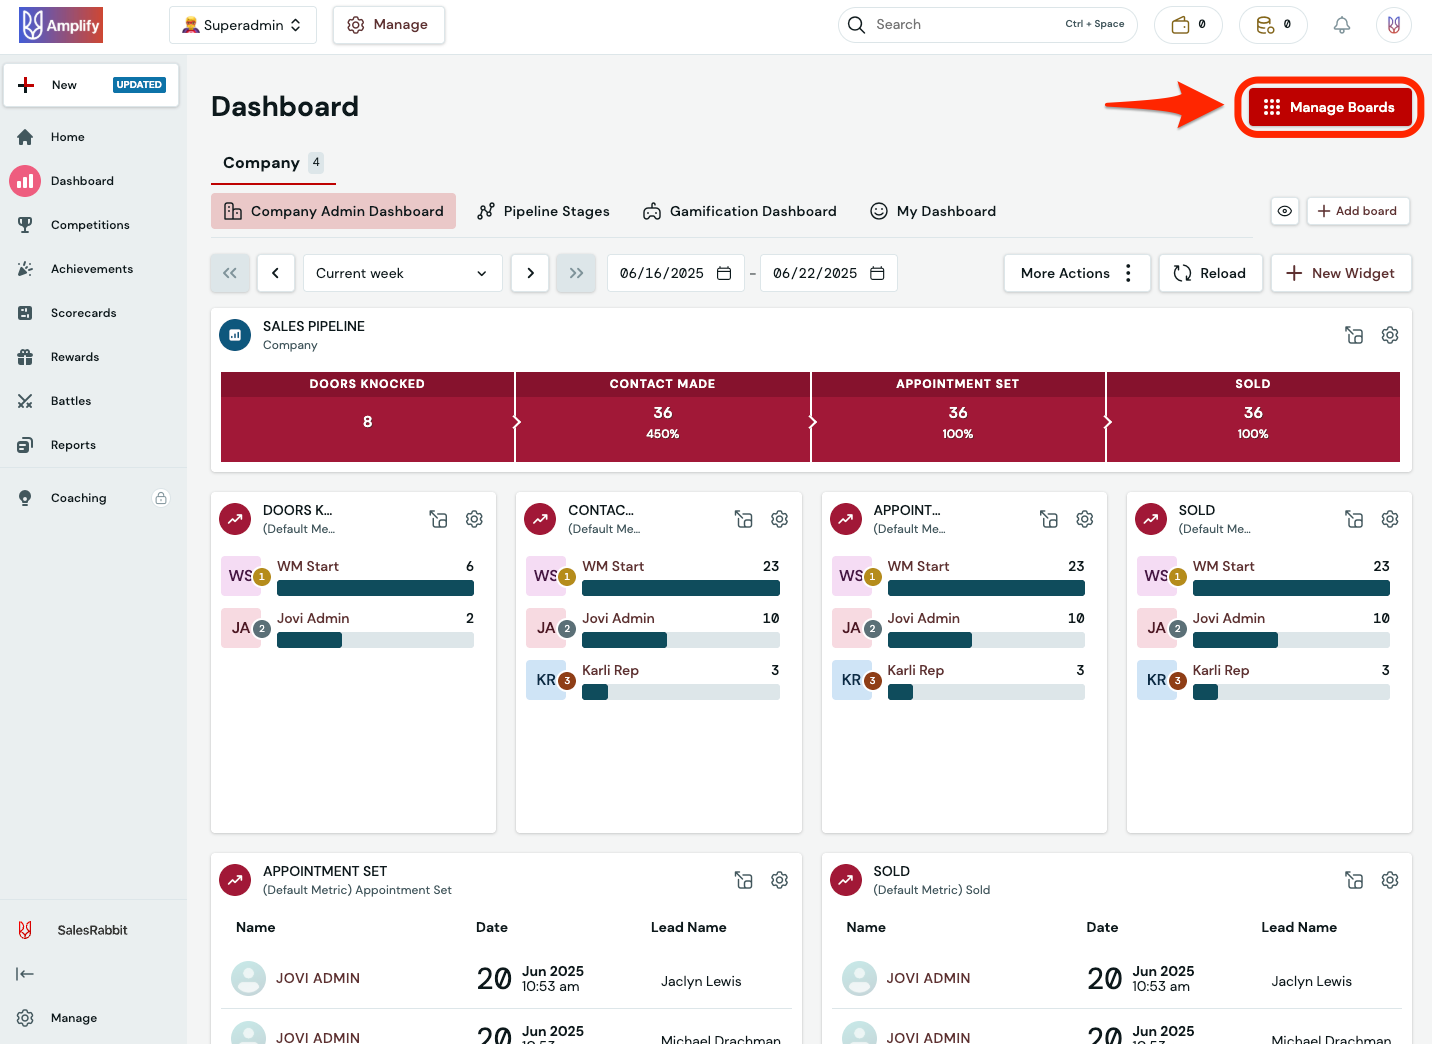Open Appointment Set table widget settings gear

[x=780, y=880]
